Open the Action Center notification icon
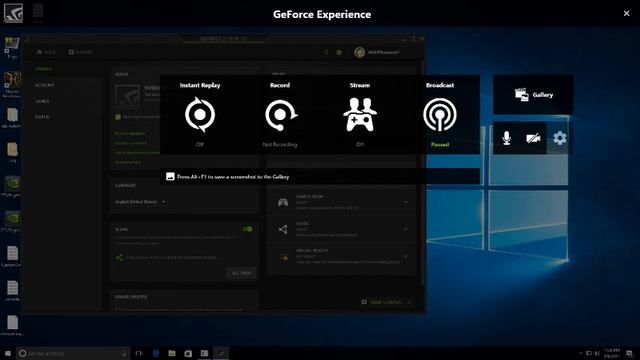 point(629,353)
